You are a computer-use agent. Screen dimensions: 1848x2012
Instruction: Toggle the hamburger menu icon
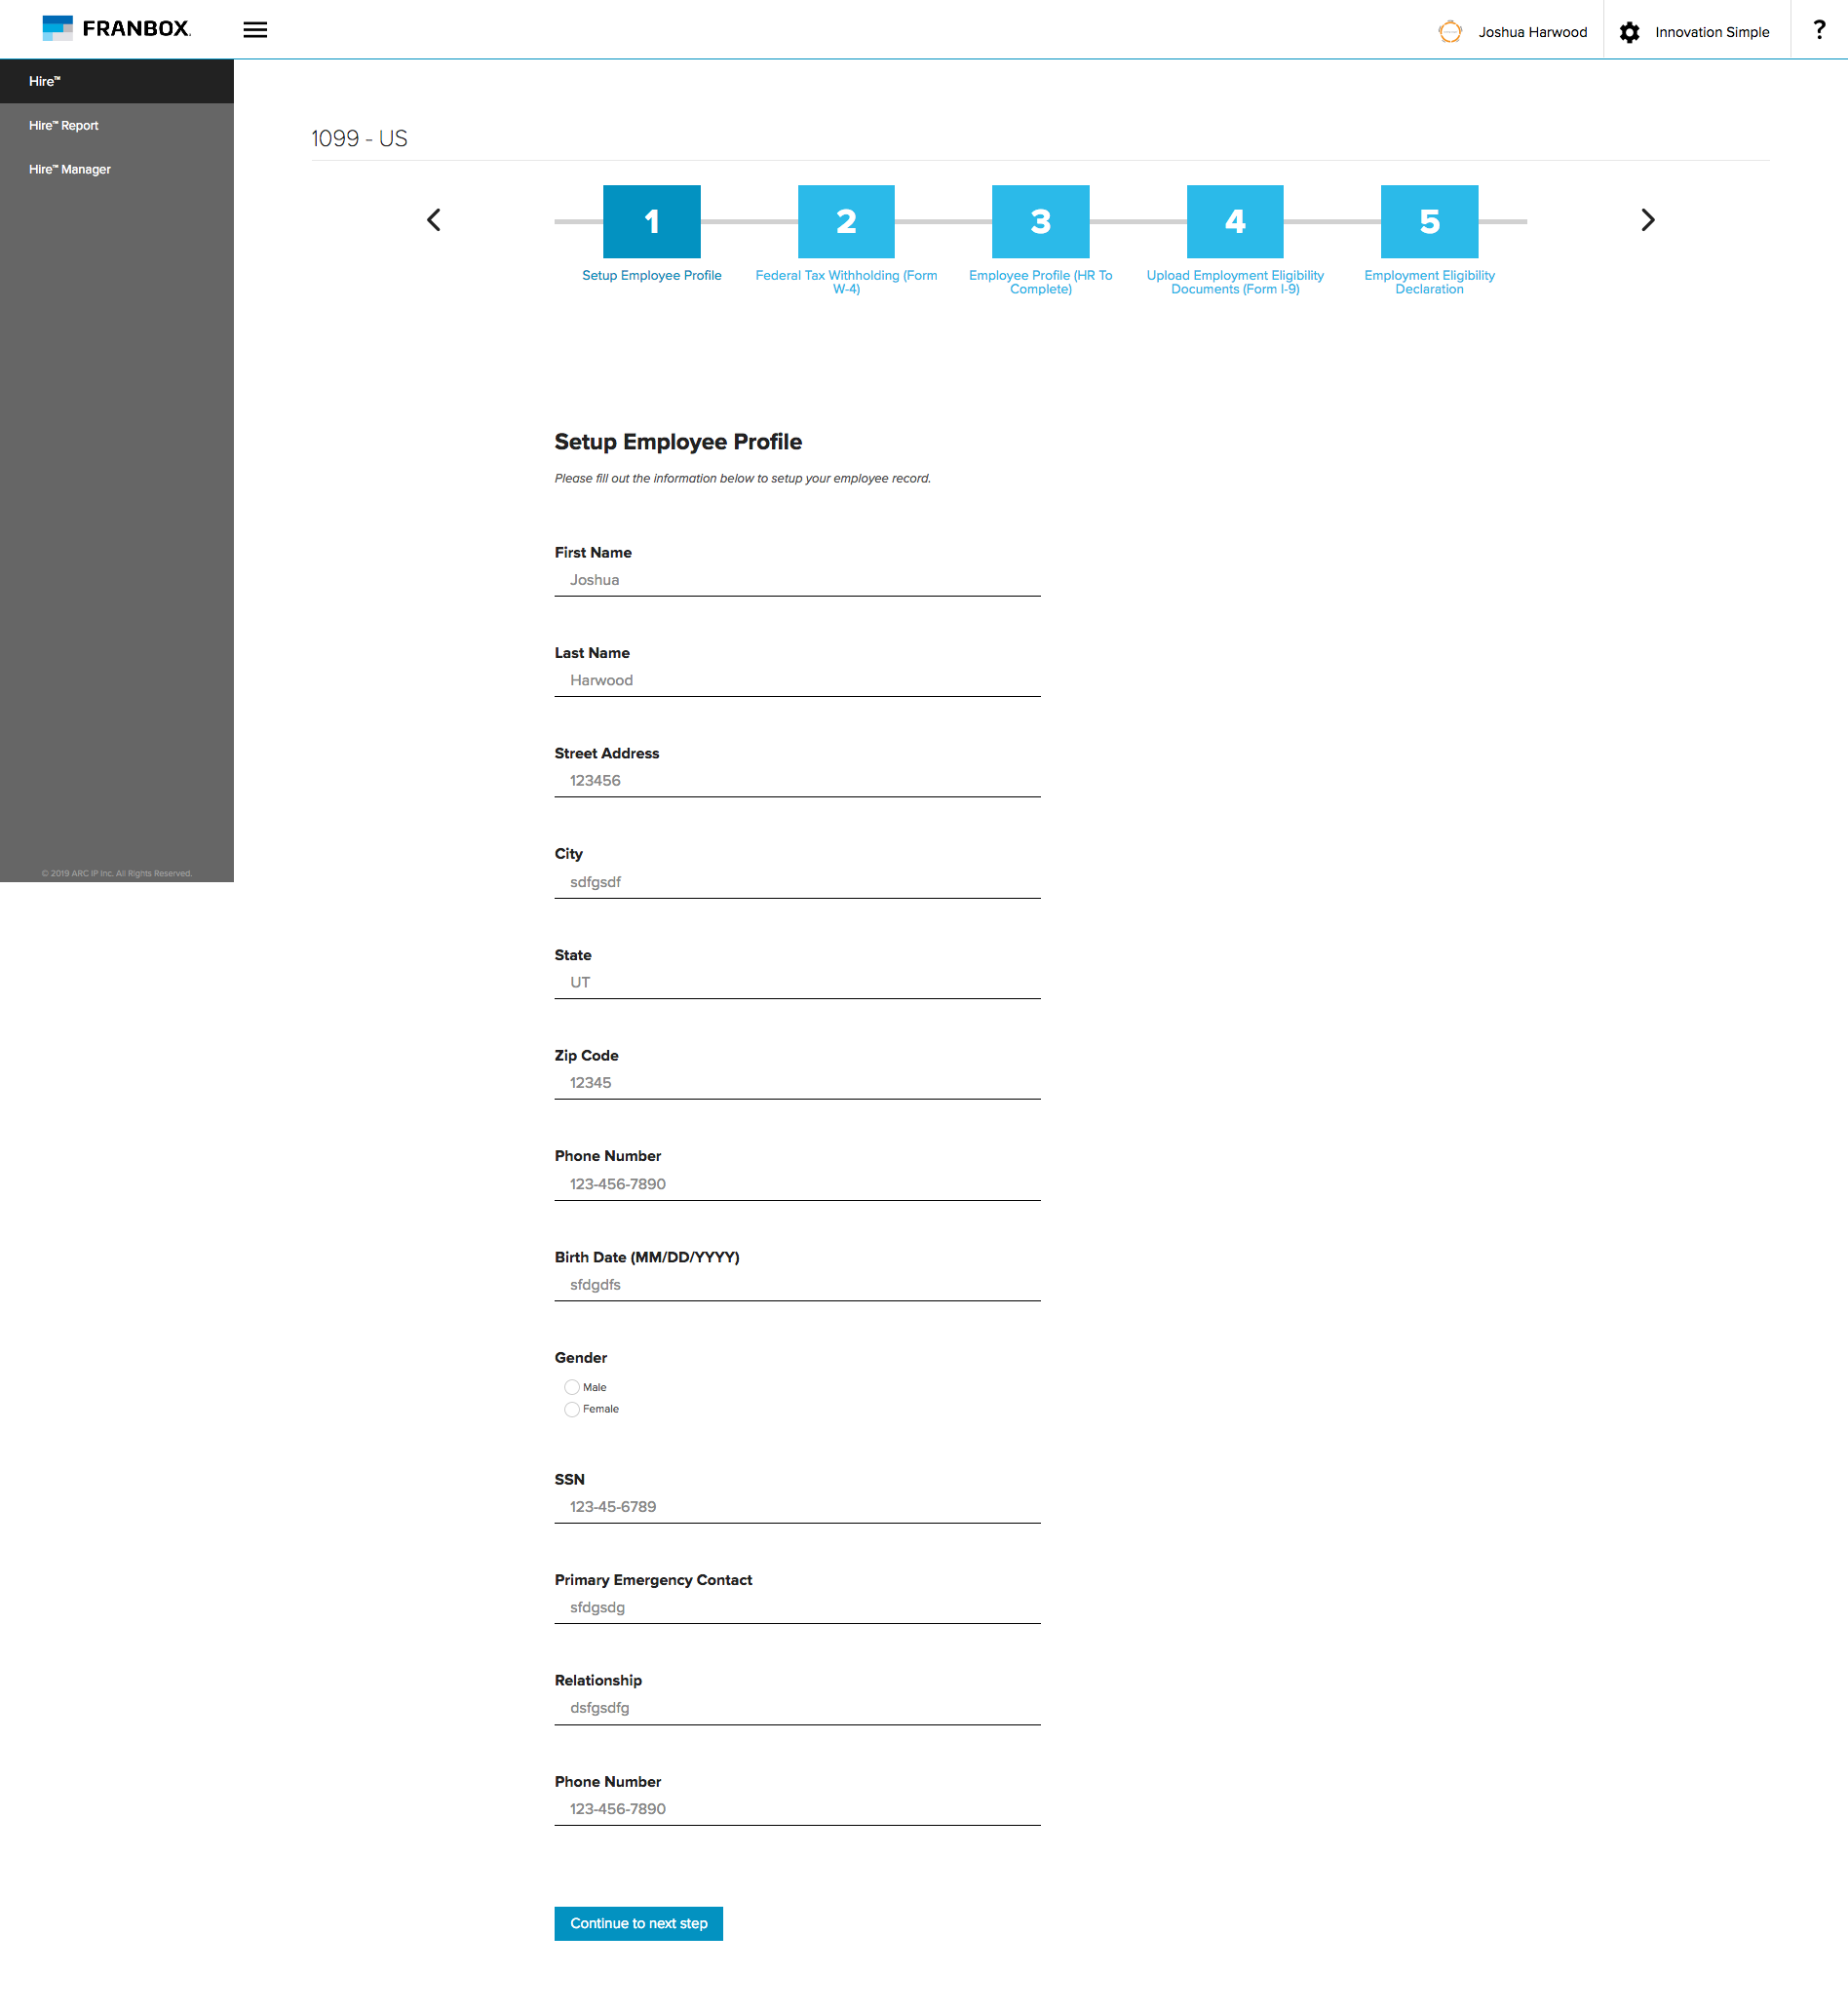click(x=255, y=29)
